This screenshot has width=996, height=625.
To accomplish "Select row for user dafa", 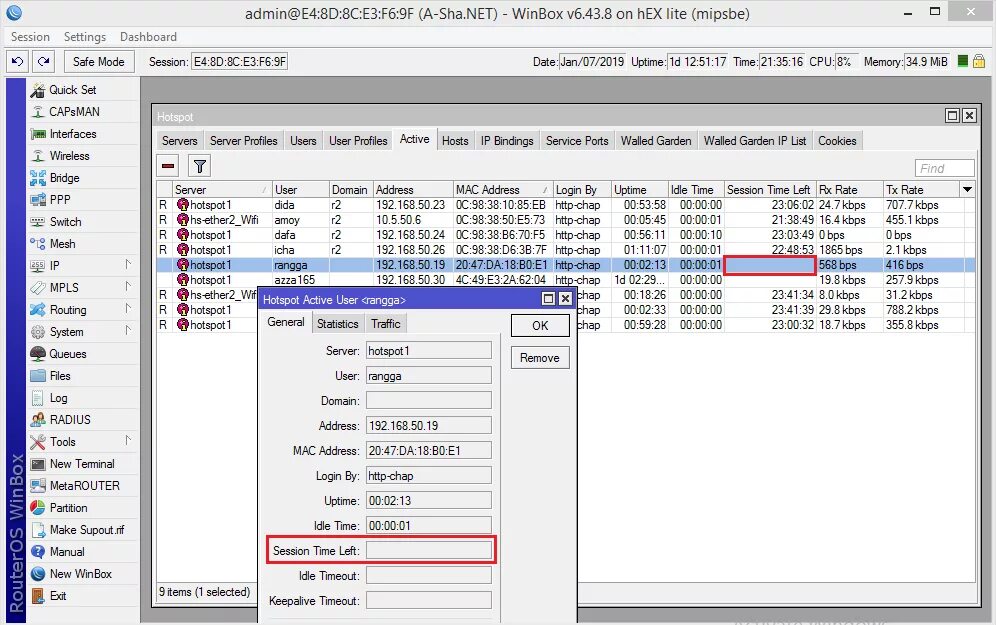I will click(565, 235).
